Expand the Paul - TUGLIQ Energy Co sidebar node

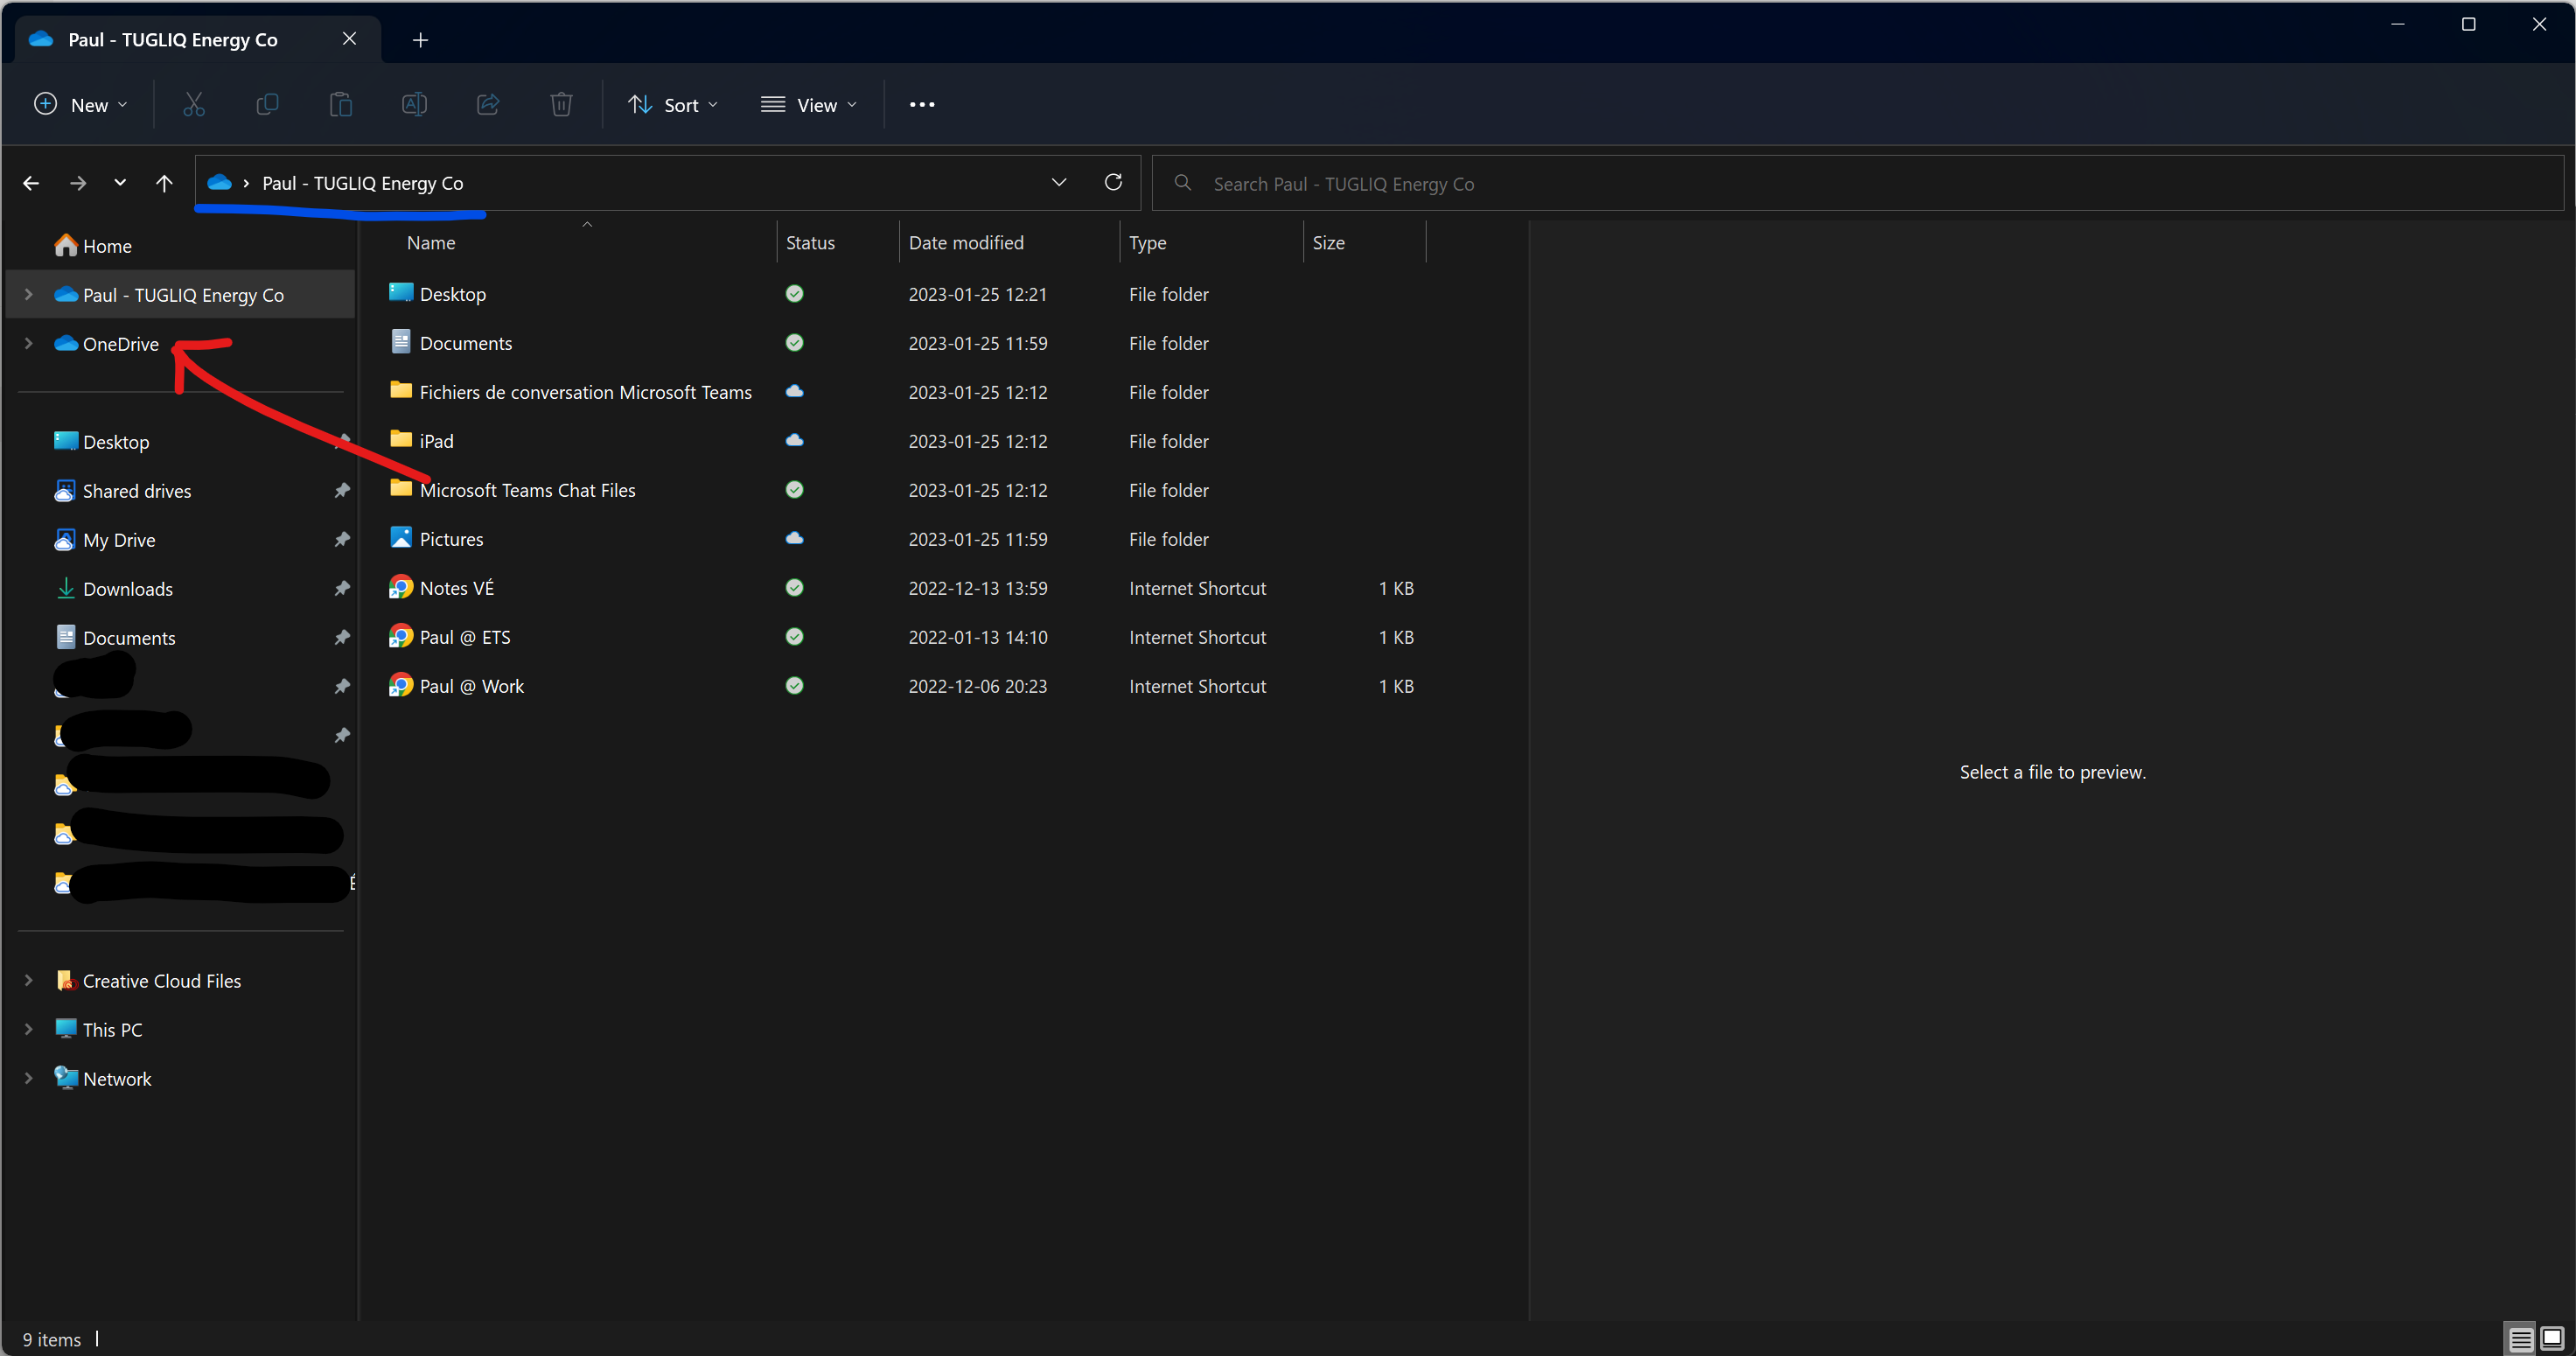click(27, 293)
